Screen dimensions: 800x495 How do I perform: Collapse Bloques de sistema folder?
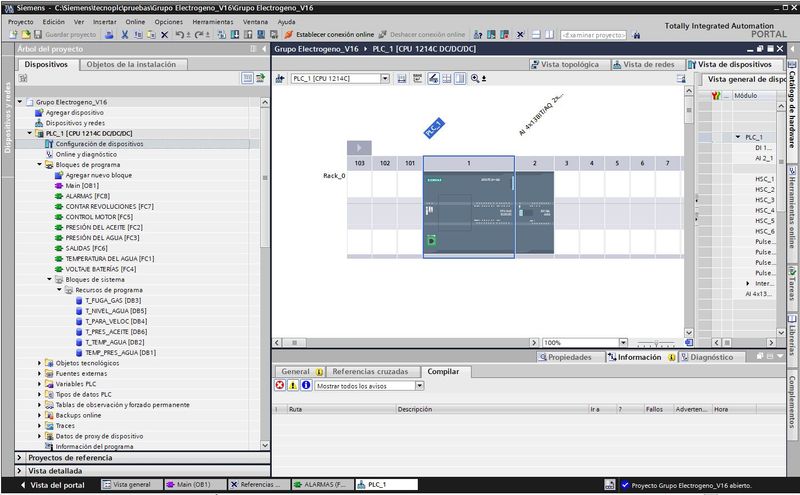coord(49,279)
